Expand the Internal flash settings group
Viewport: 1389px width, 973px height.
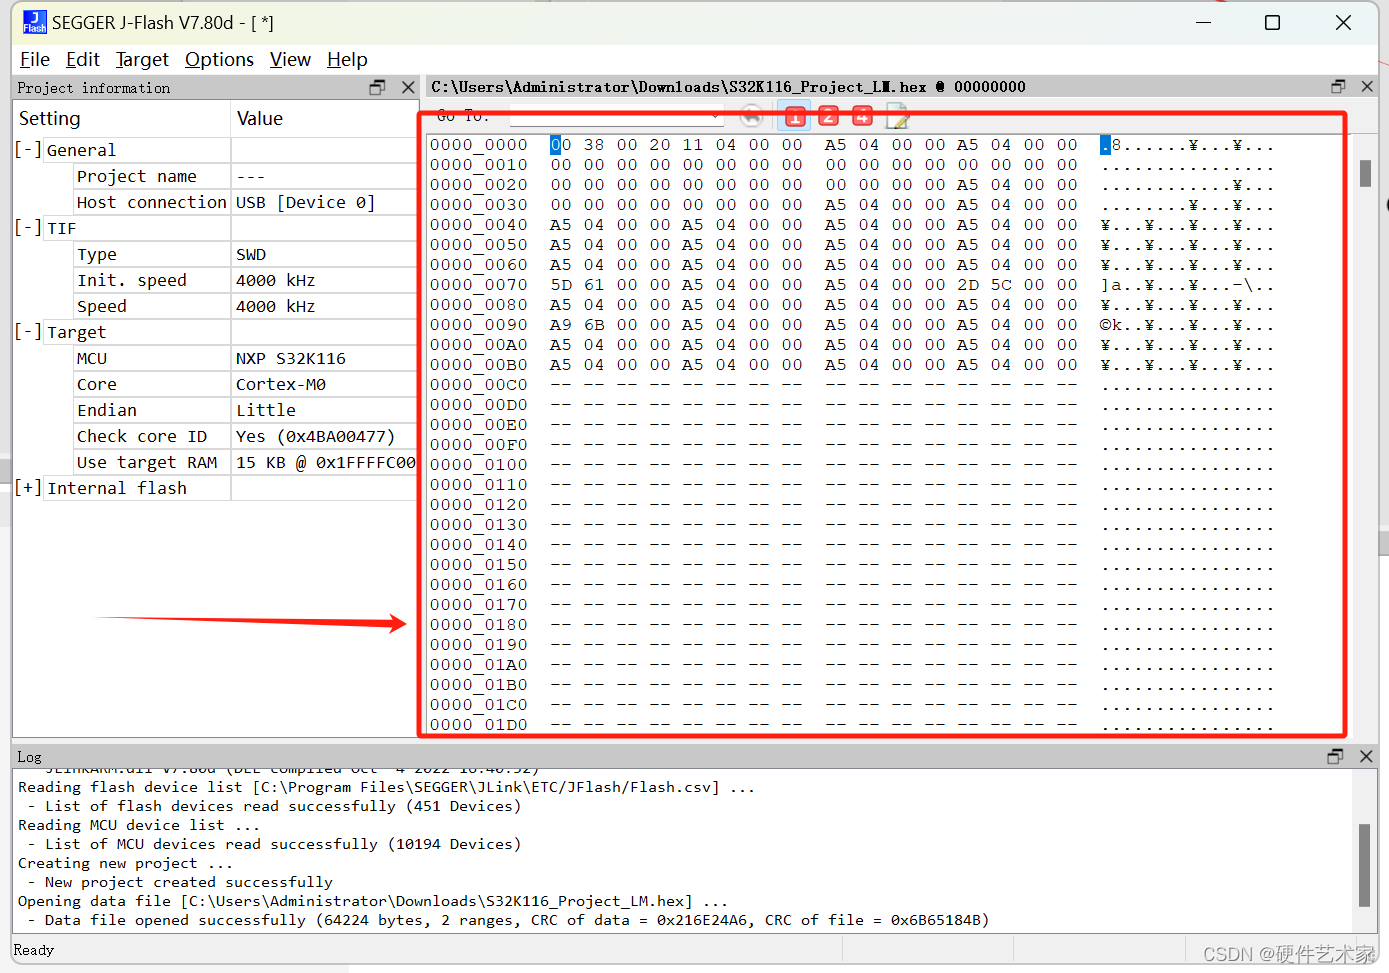pos(28,488)
